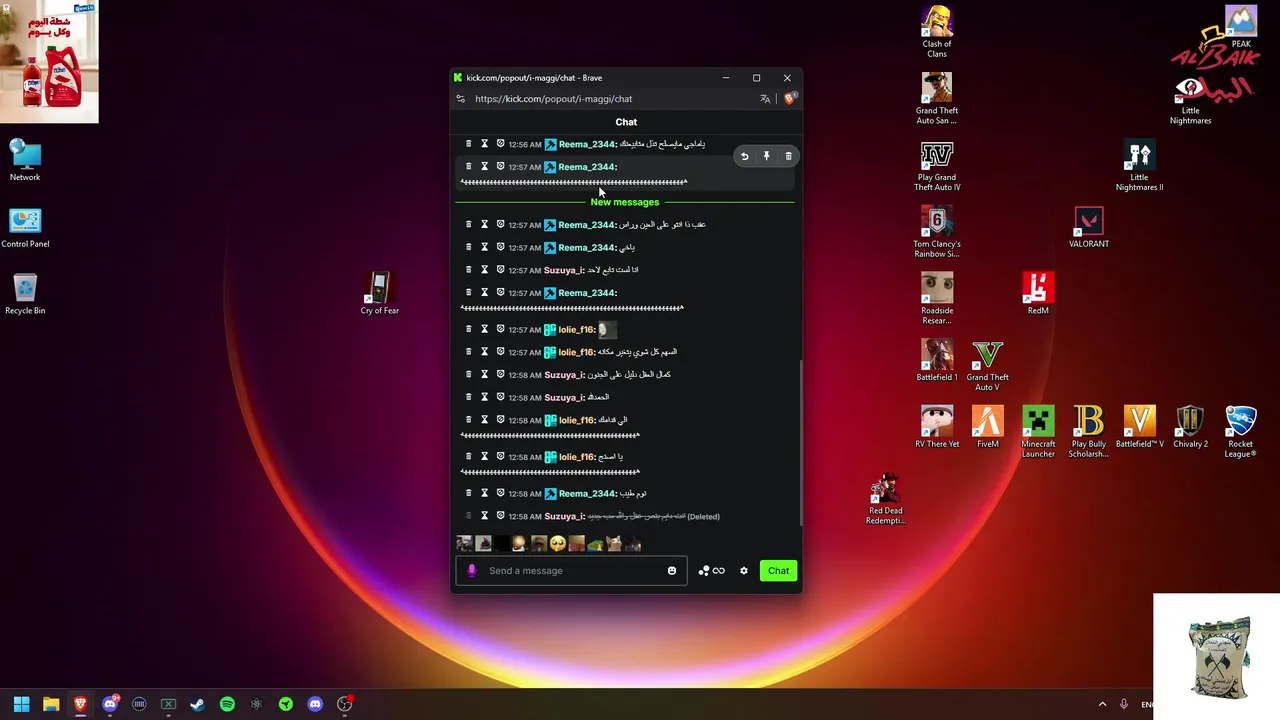Open File Explorer from taskbar
The height and width of the screenshot is (720, 1280).
coord(51,704)
